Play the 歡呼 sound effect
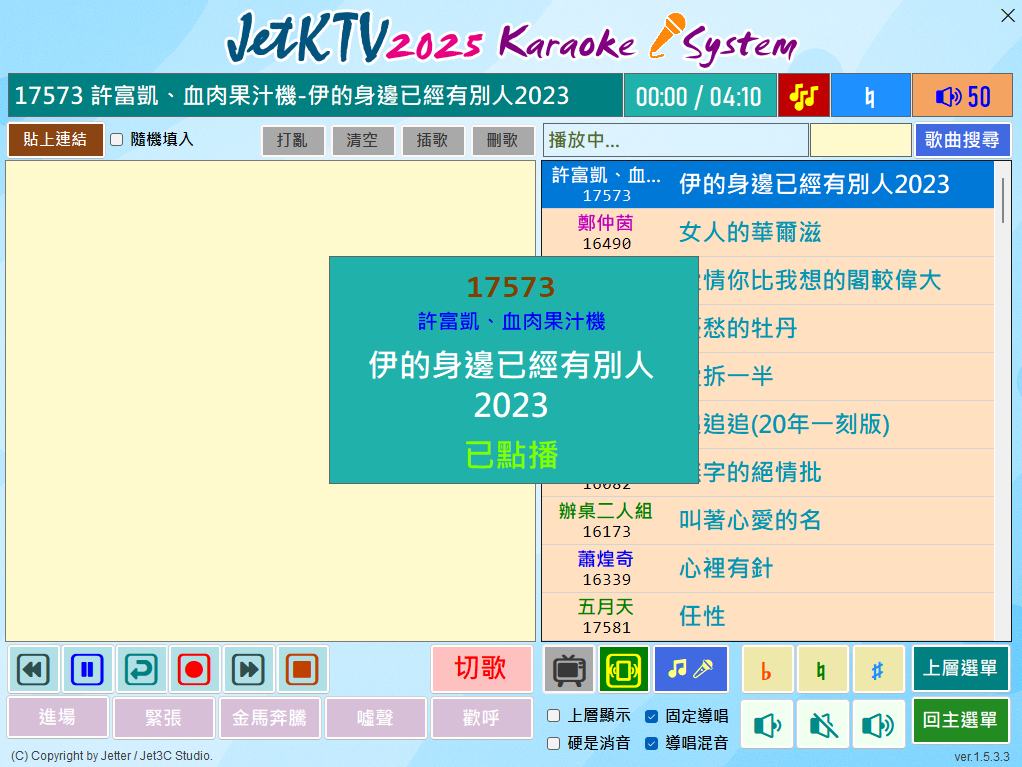 (x=482, y=717)
